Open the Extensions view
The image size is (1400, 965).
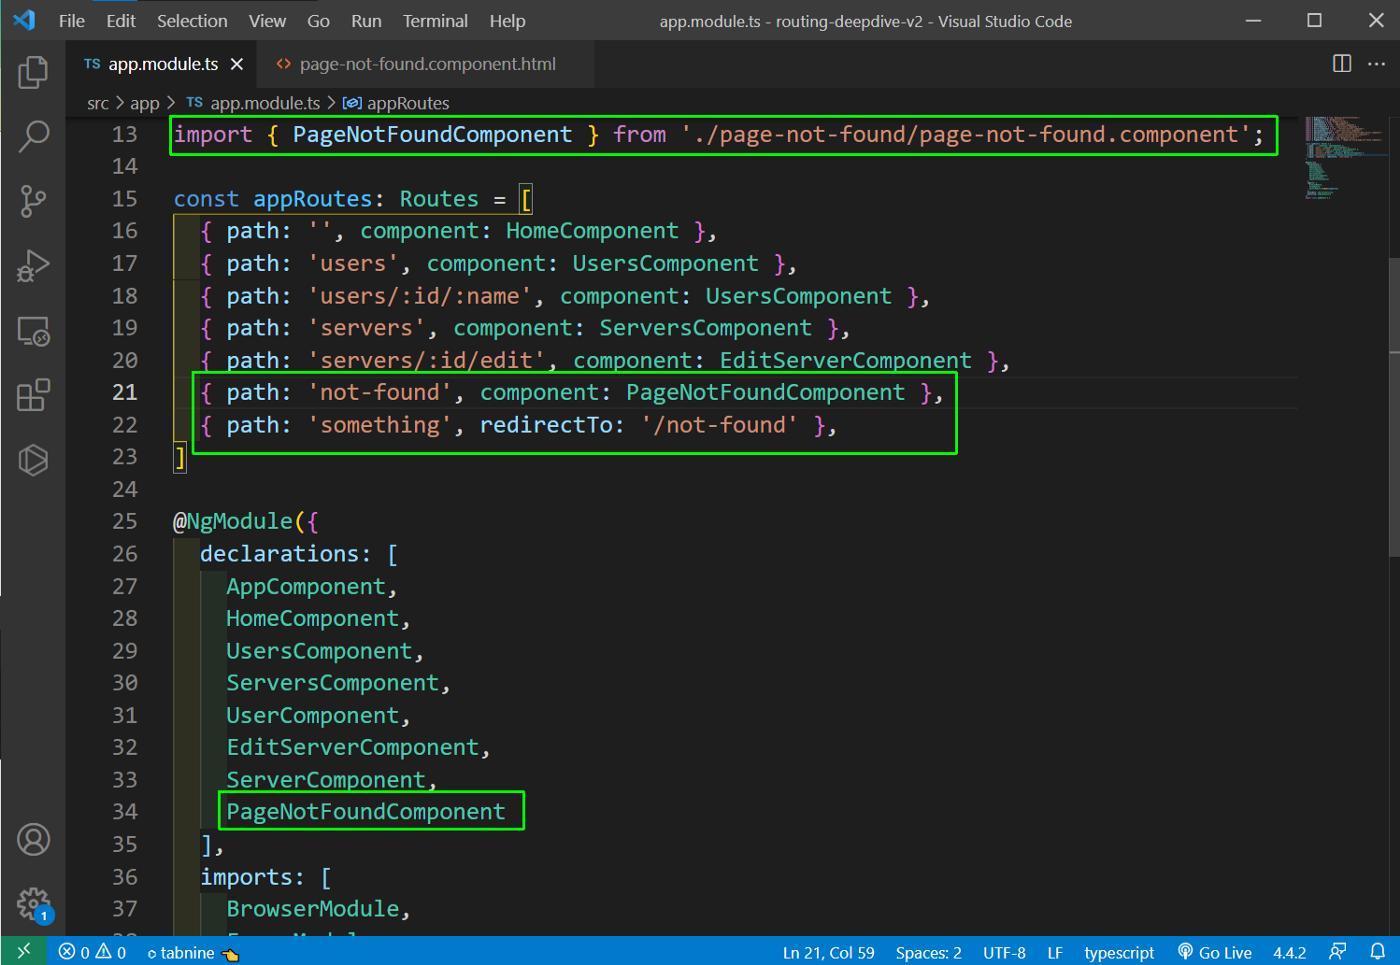[x=33, y=395]
